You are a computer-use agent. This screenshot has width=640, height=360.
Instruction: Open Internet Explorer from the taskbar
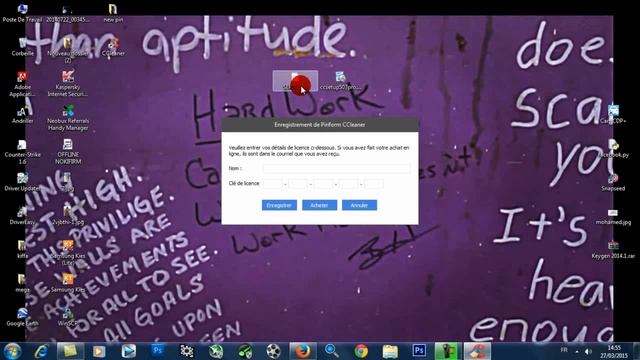(41, 351)
